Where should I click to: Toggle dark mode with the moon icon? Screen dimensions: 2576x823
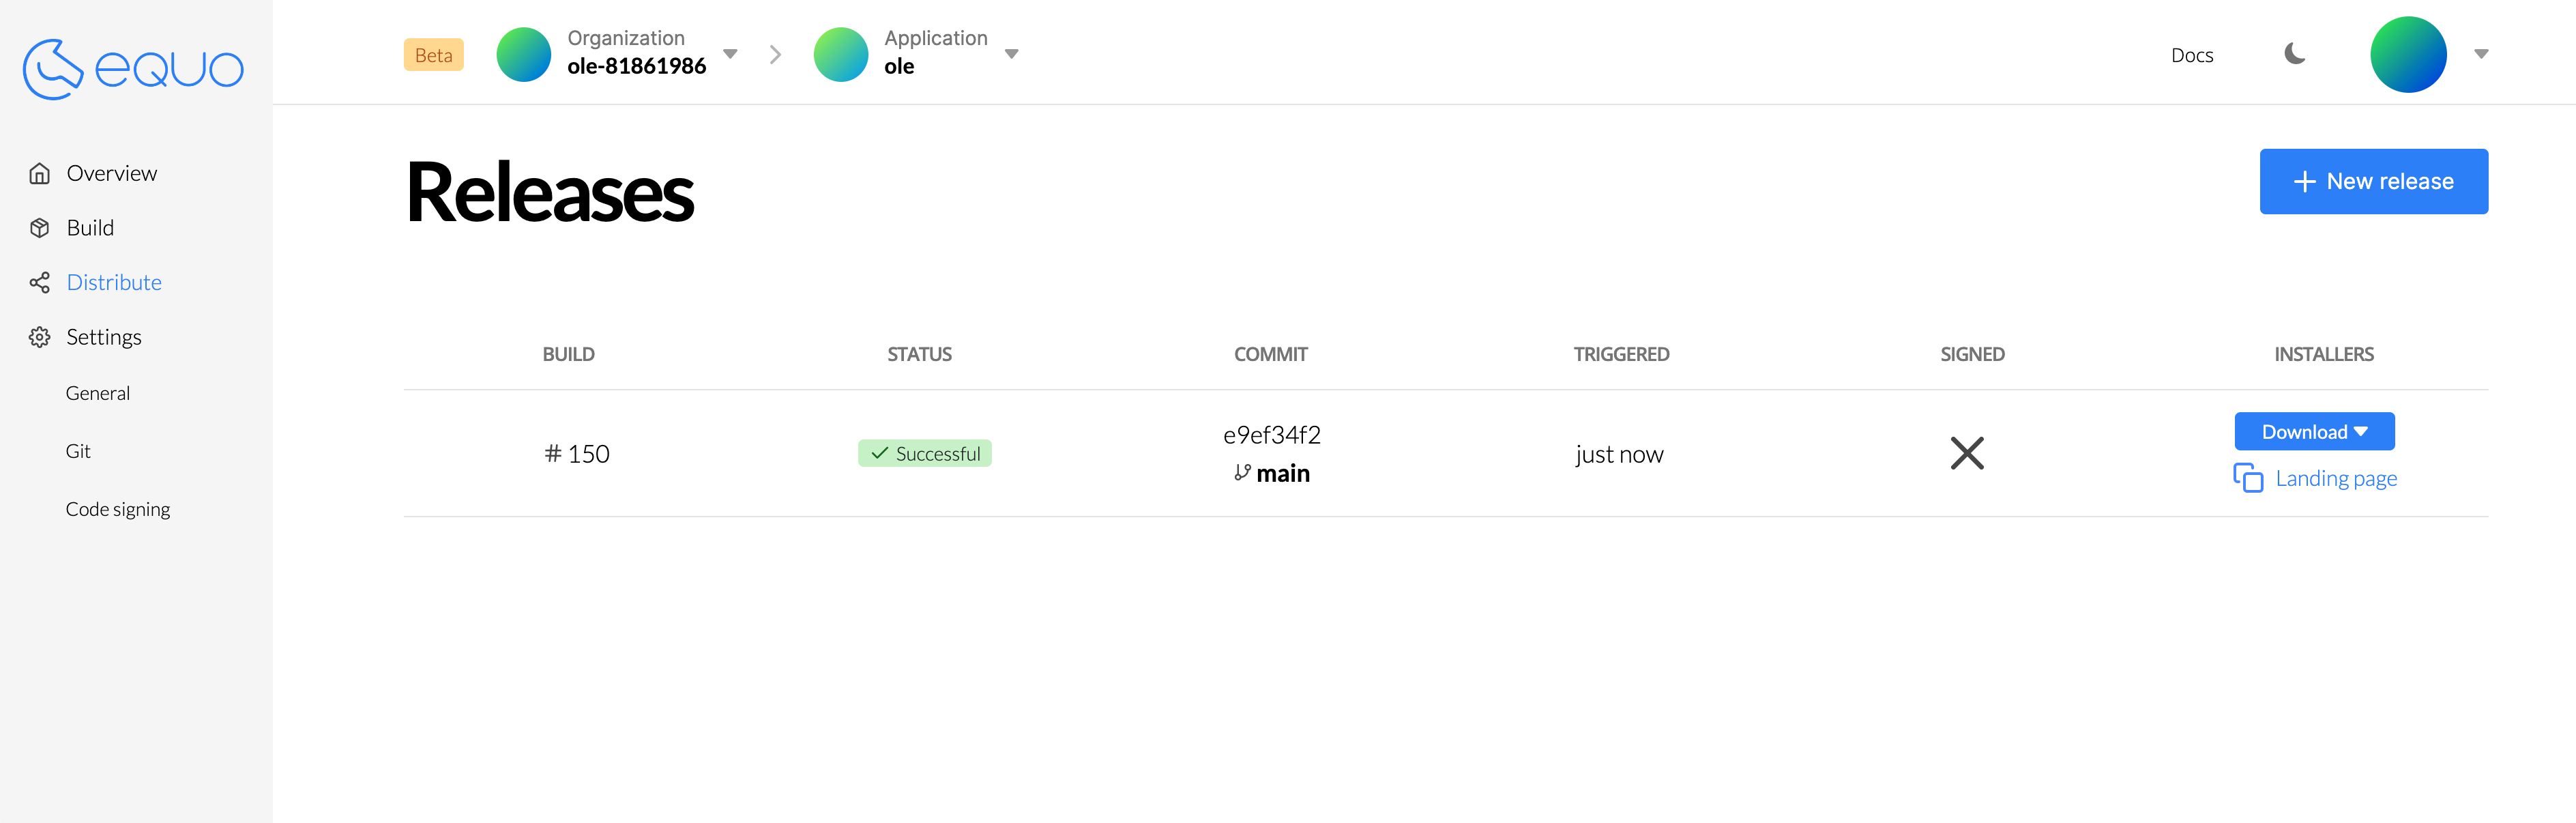(2295, 54)
